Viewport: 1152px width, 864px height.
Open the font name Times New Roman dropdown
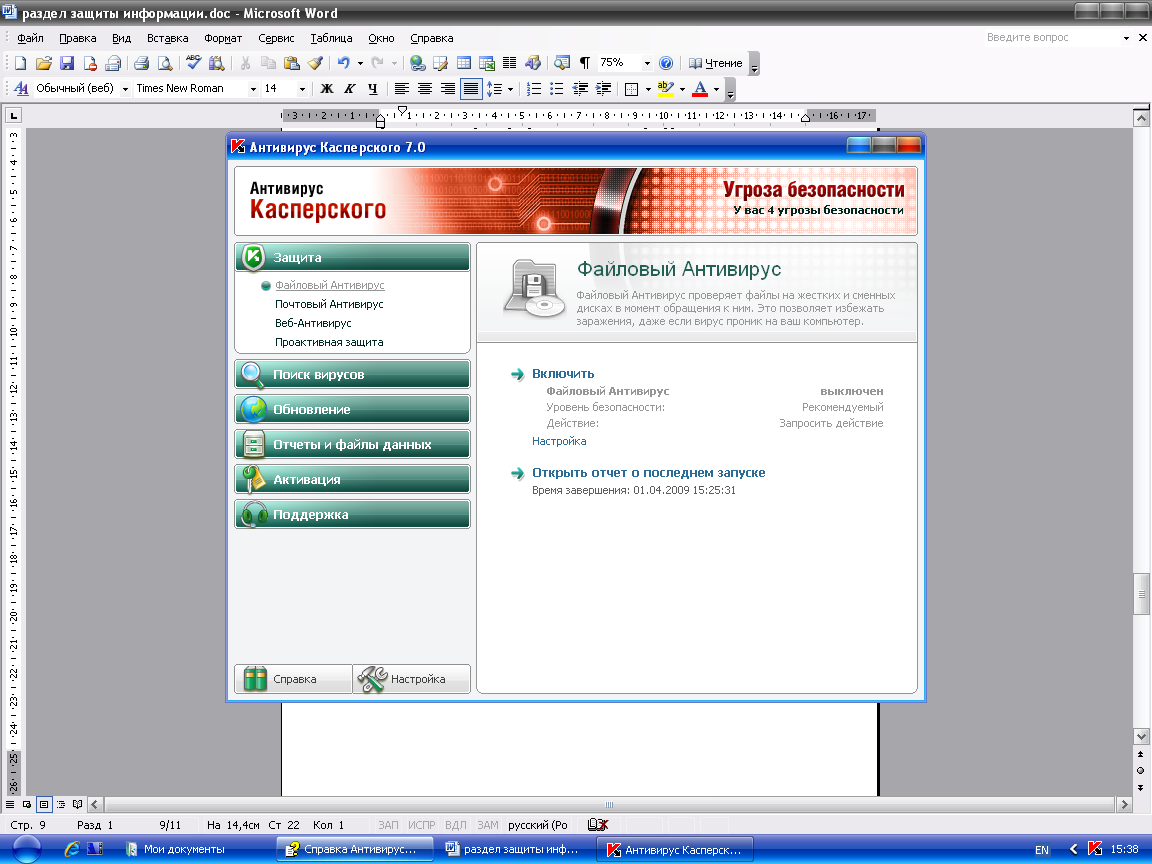(x=252, y=89)
